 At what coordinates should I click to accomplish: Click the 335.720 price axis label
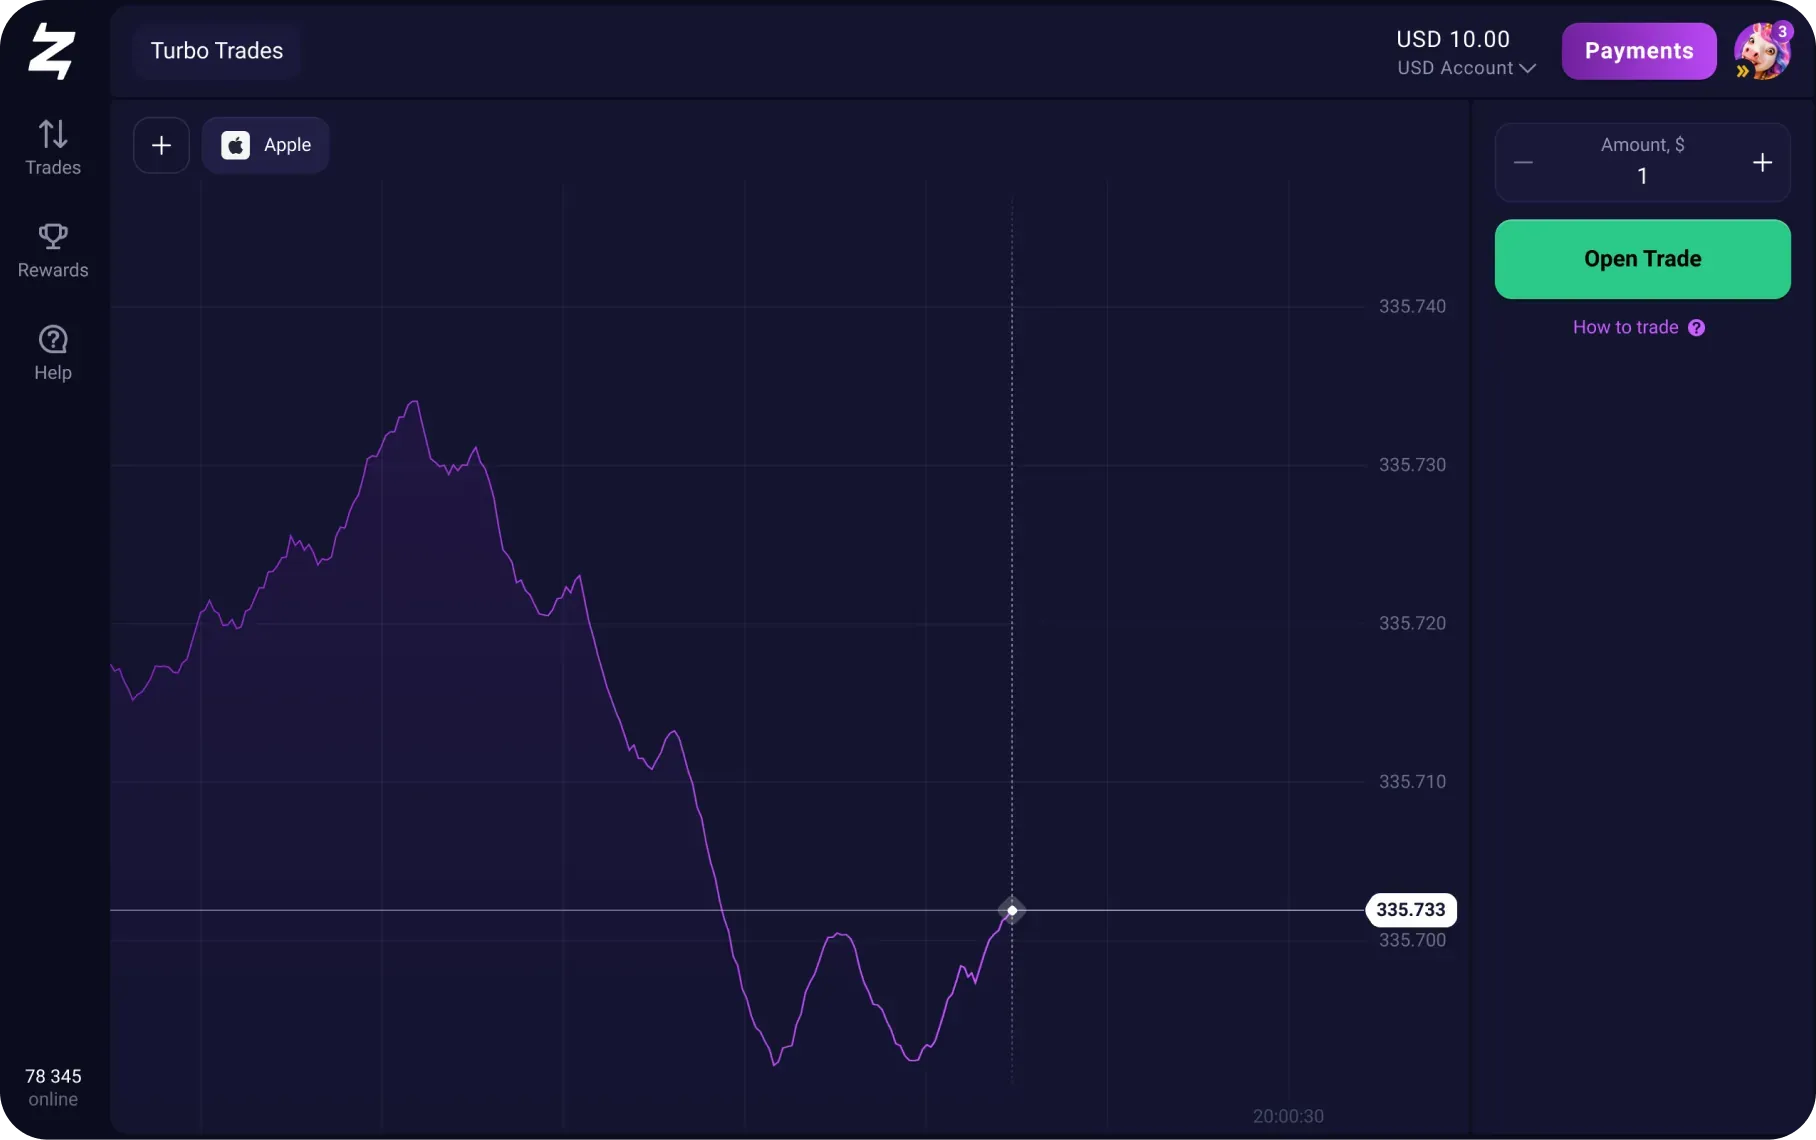pyautogui.click(x=1412, y=623)
